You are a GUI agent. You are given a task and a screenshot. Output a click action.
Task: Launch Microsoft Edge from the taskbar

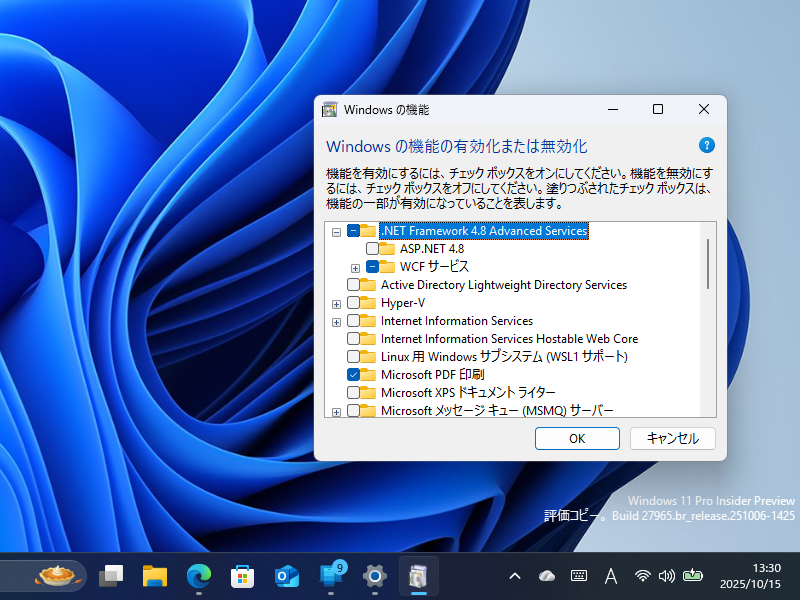[198, 576]
